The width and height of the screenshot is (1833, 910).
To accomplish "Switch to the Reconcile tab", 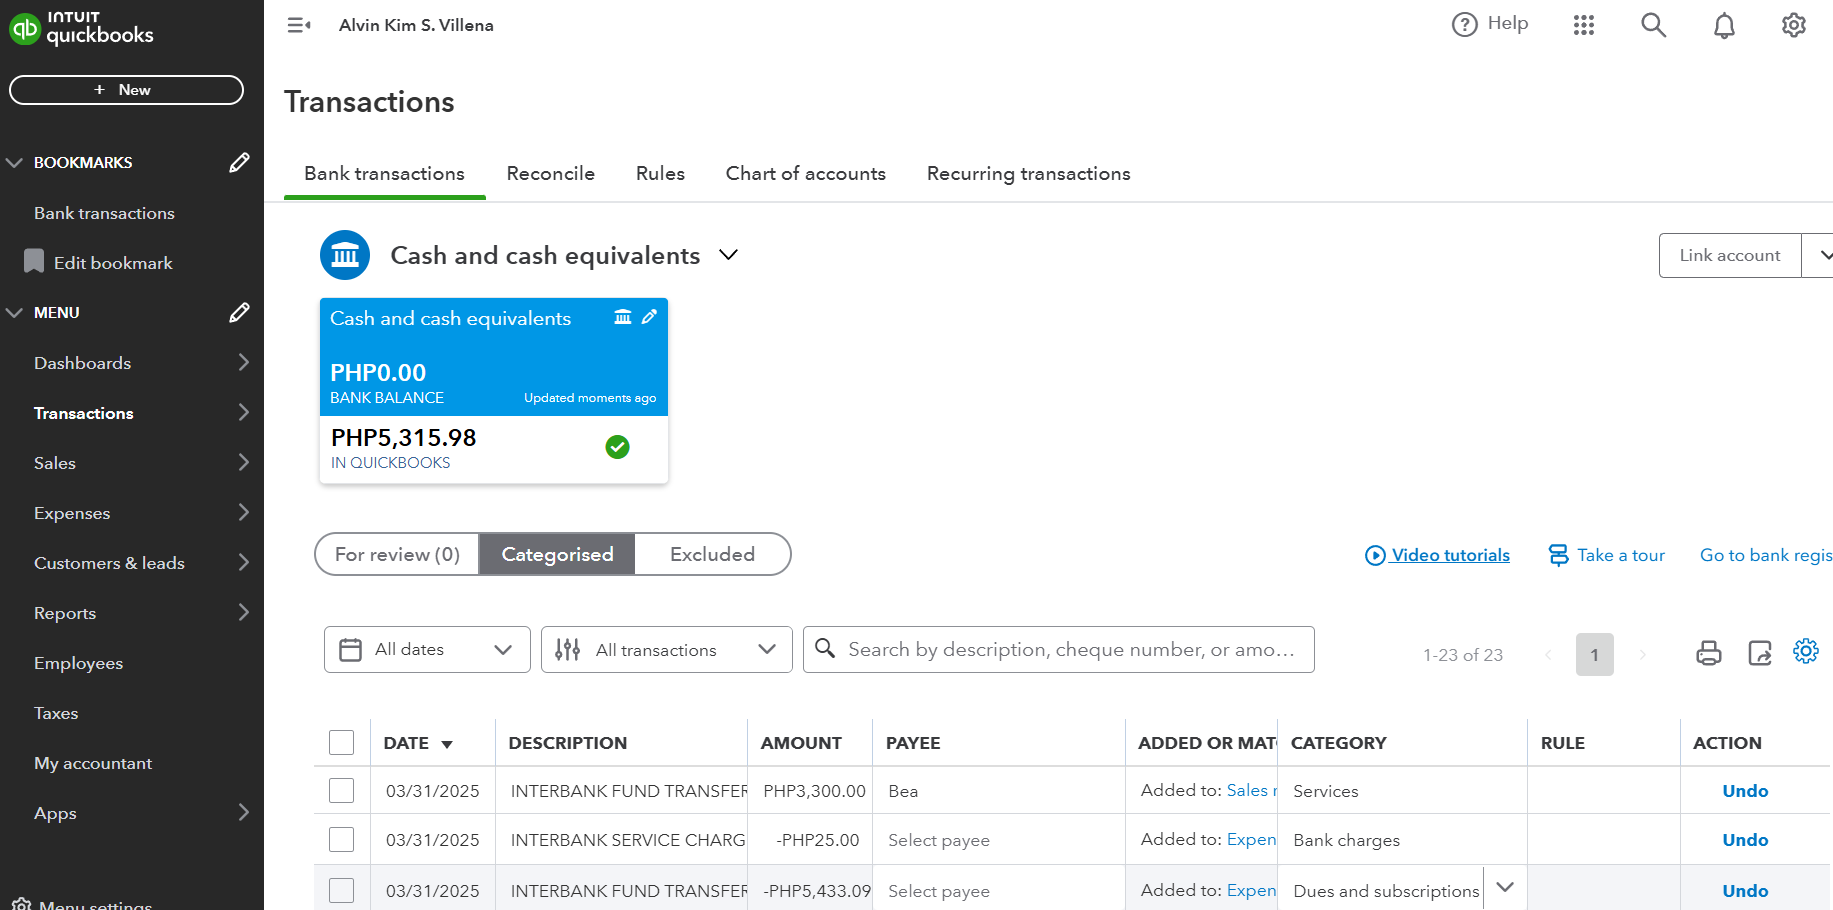I will 550,173.
